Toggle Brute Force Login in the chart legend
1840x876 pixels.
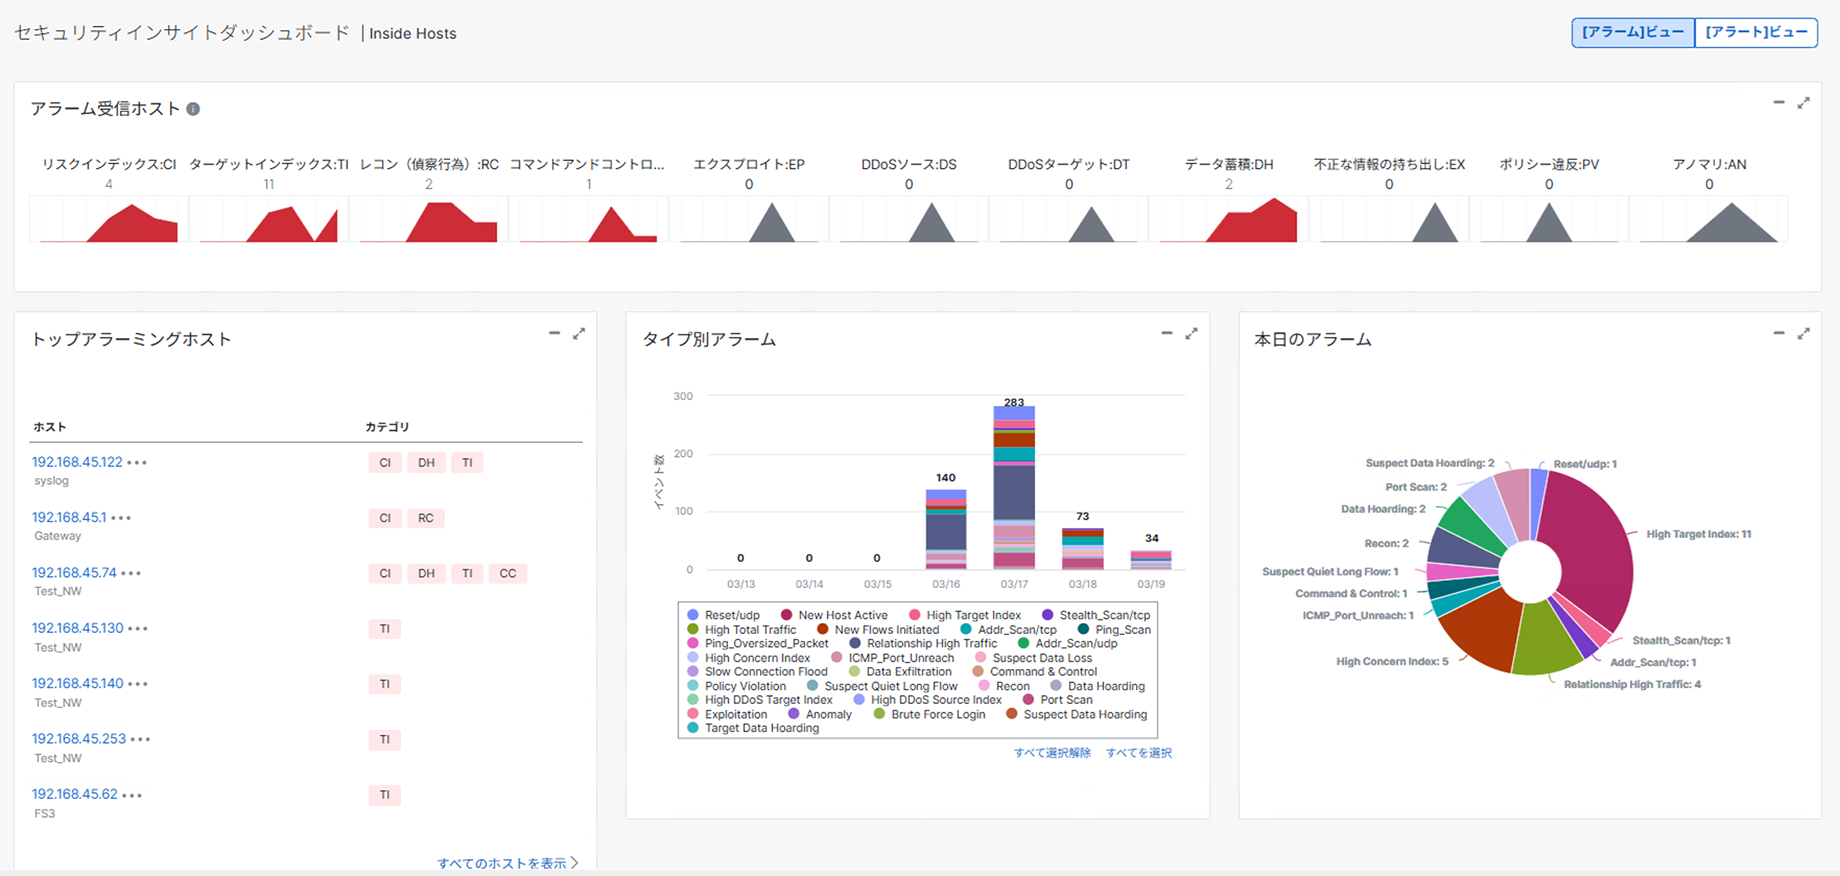(x=930, y=714)
